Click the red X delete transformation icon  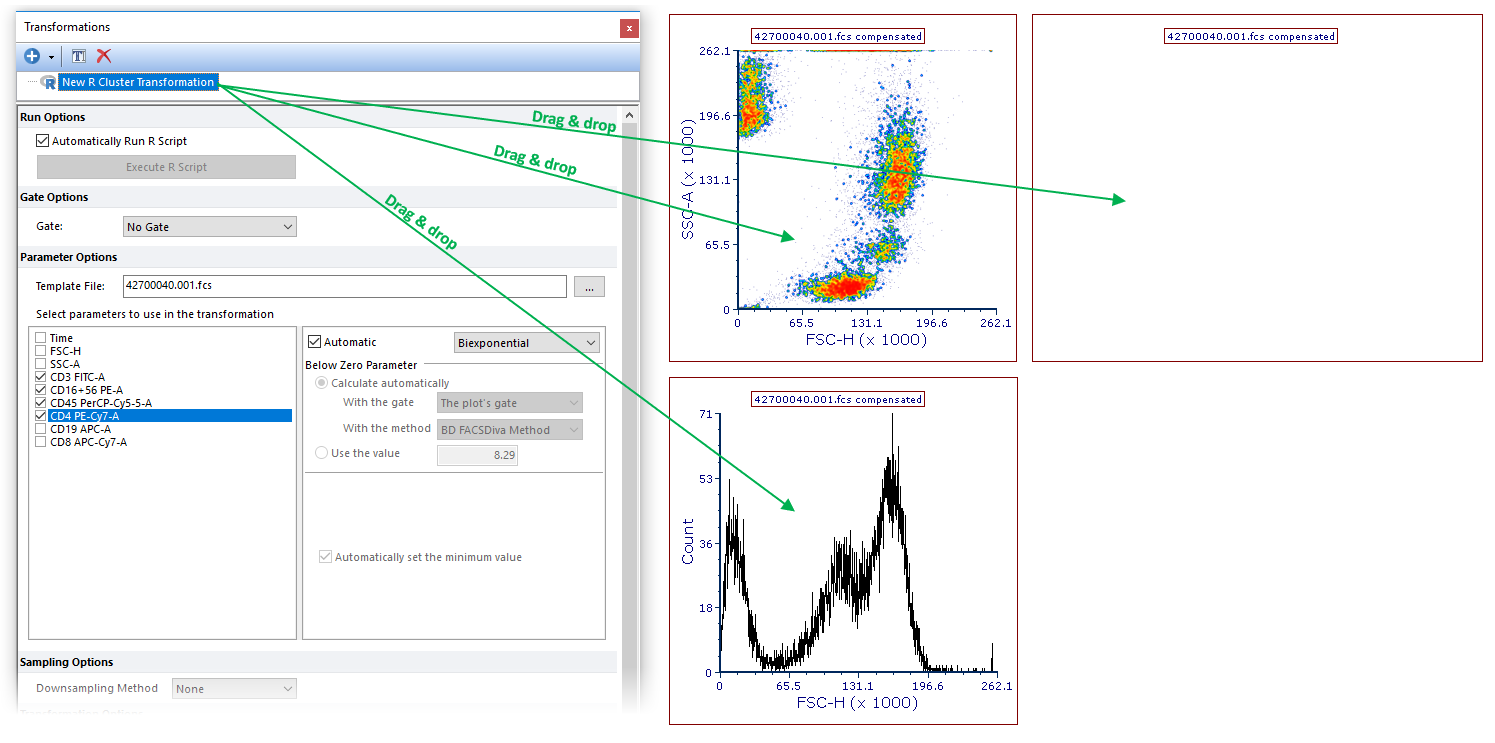click(x=103, y=56)
